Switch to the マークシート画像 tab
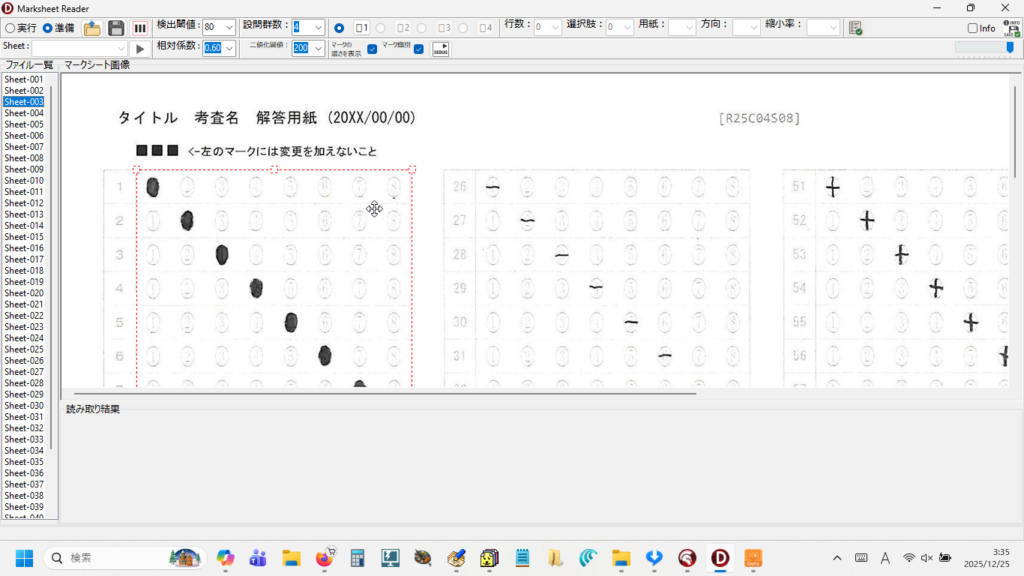 (97, 65)
